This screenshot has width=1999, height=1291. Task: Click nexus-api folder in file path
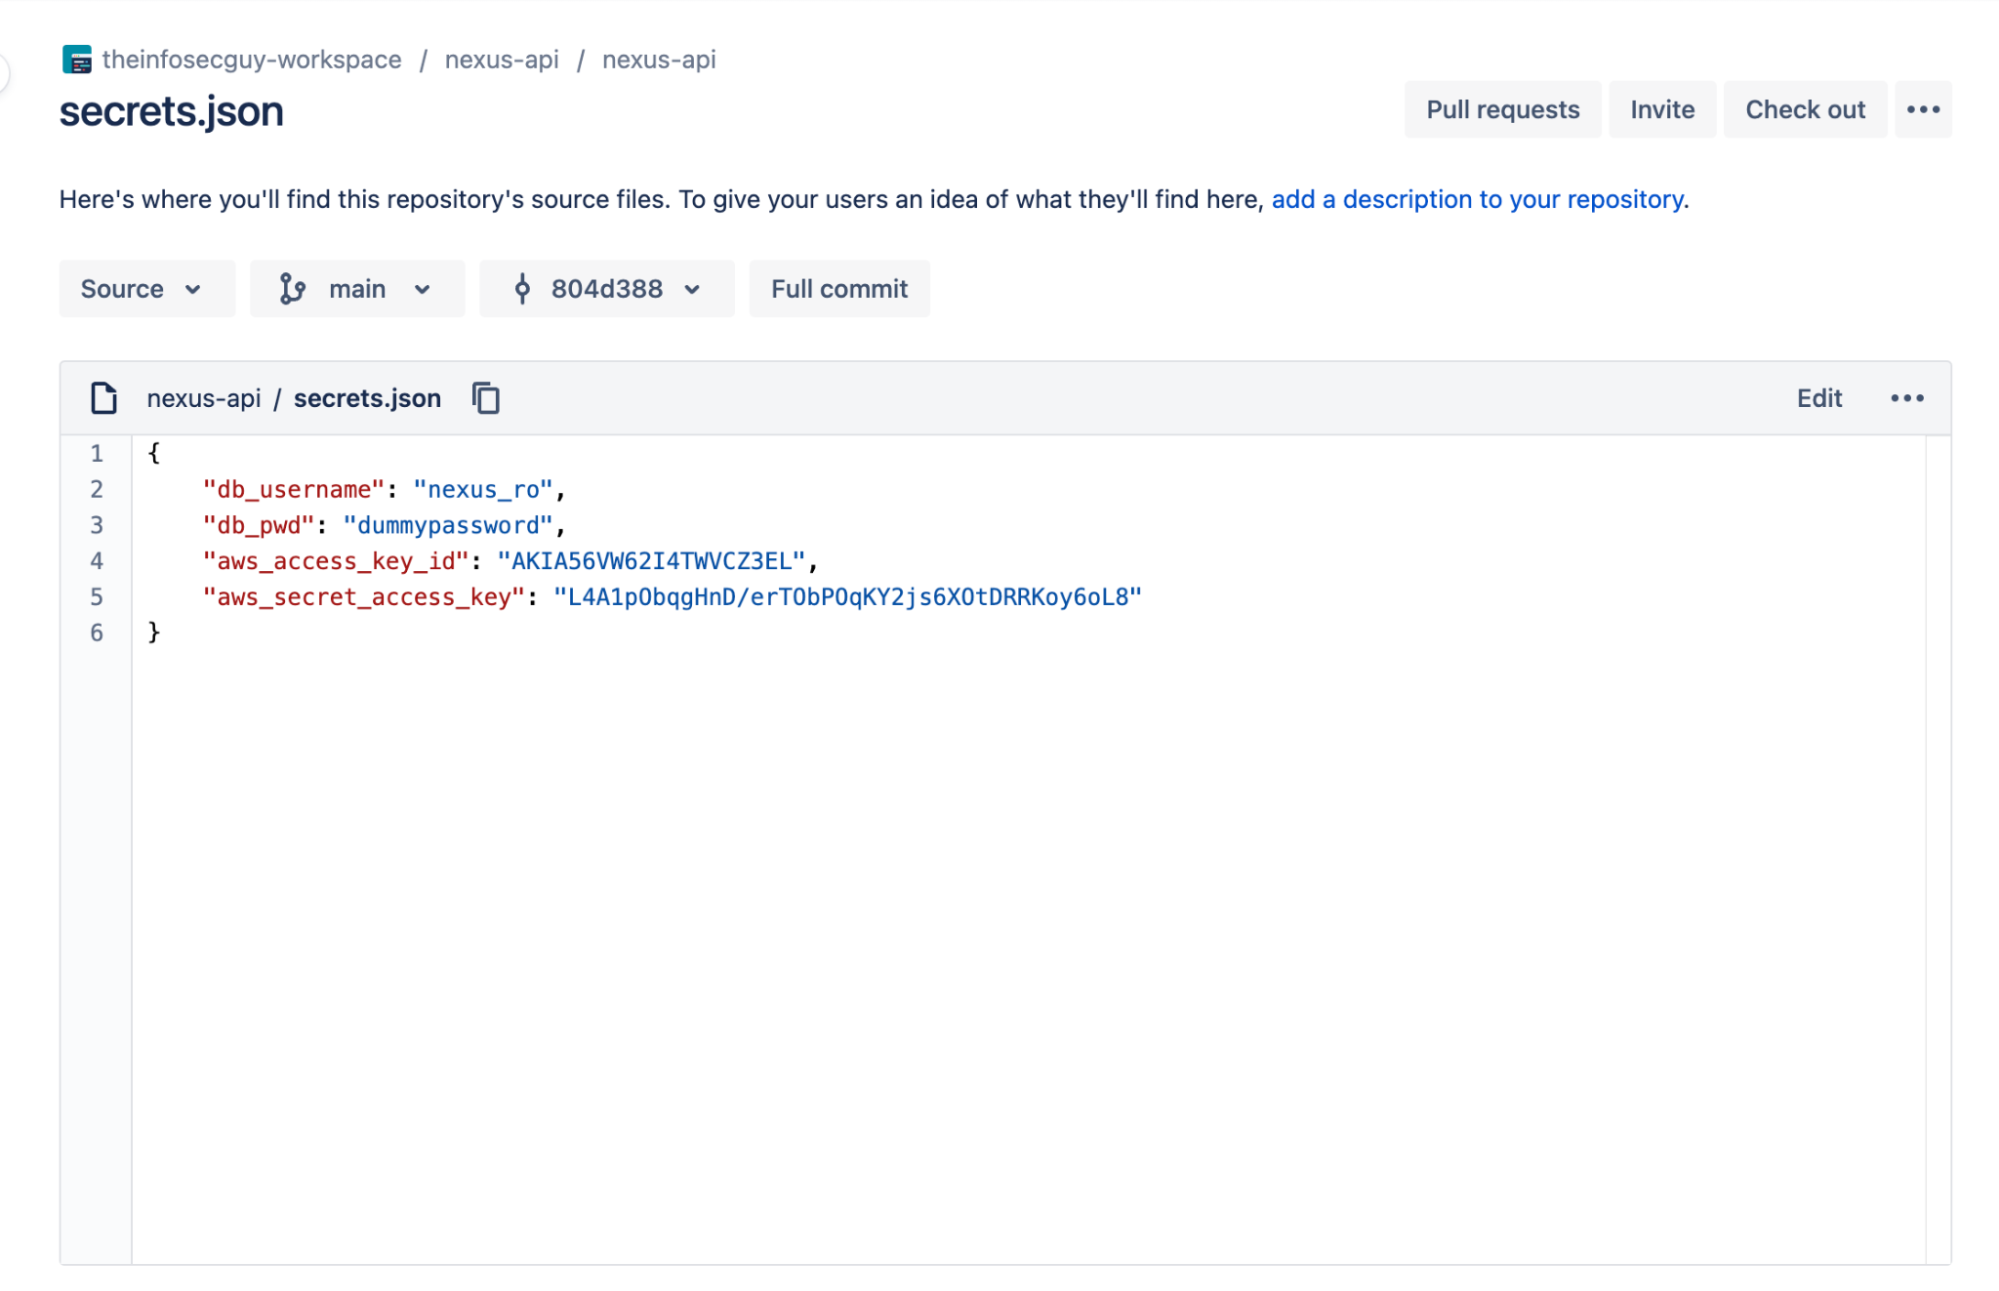(203, 398)
